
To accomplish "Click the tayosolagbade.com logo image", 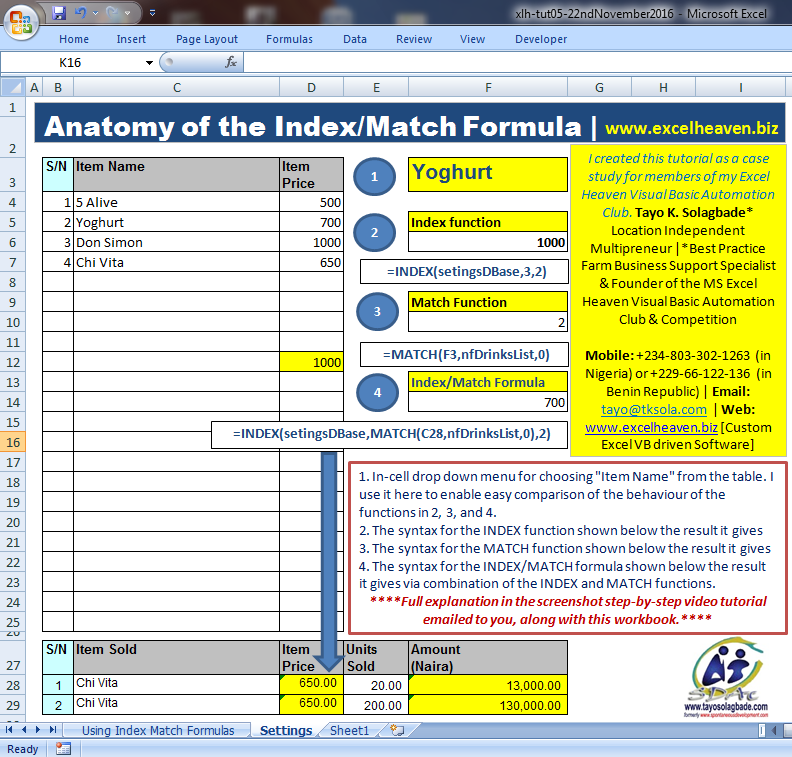I will click(726, 677).
